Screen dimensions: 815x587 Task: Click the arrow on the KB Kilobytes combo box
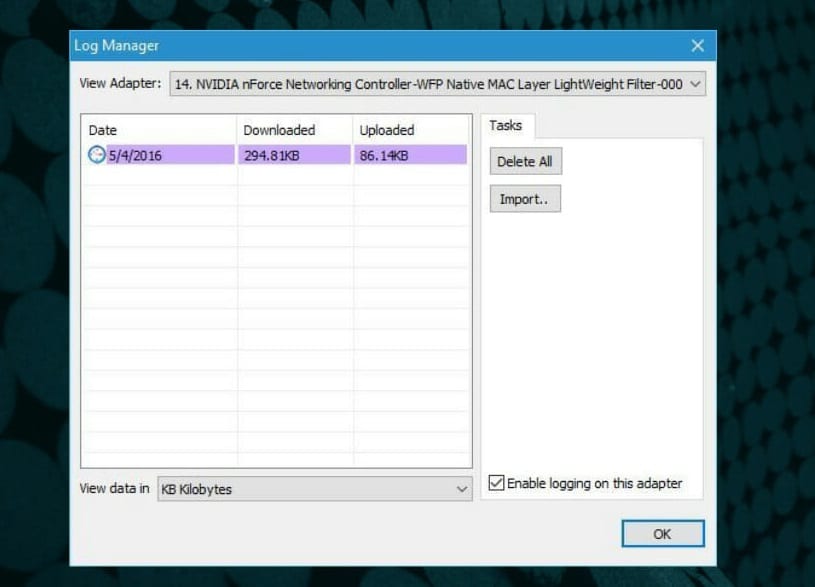461,489
